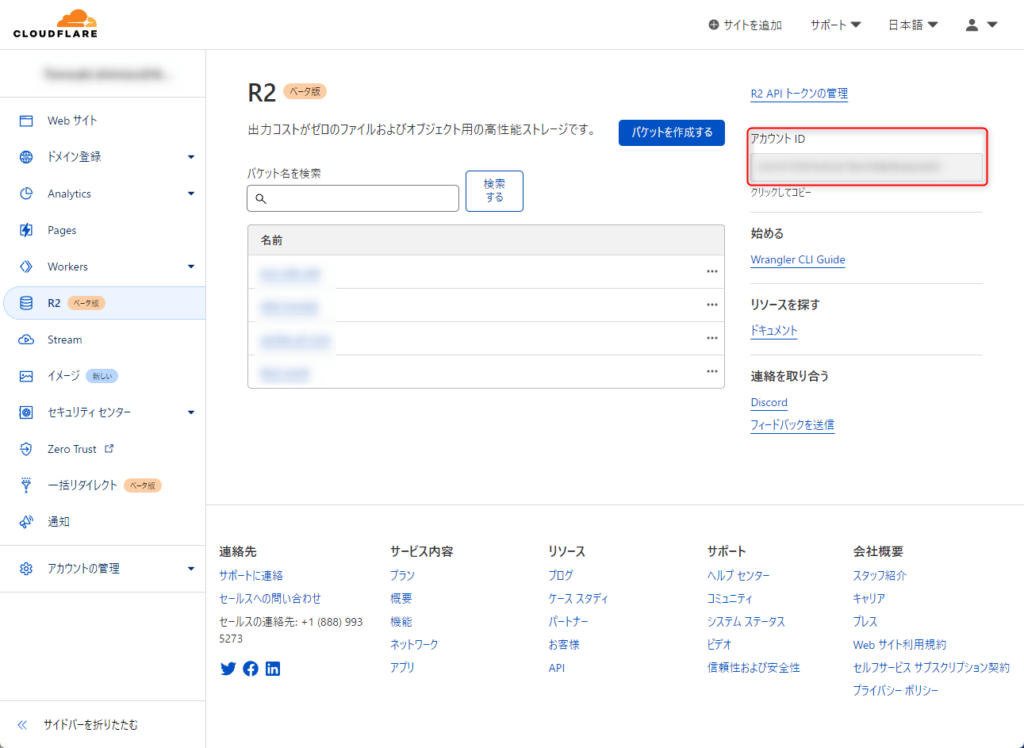Screen dimensions: 1024x748
Task: Open the Web サイト利用規約 footer link
Action: tap(899, 645)
